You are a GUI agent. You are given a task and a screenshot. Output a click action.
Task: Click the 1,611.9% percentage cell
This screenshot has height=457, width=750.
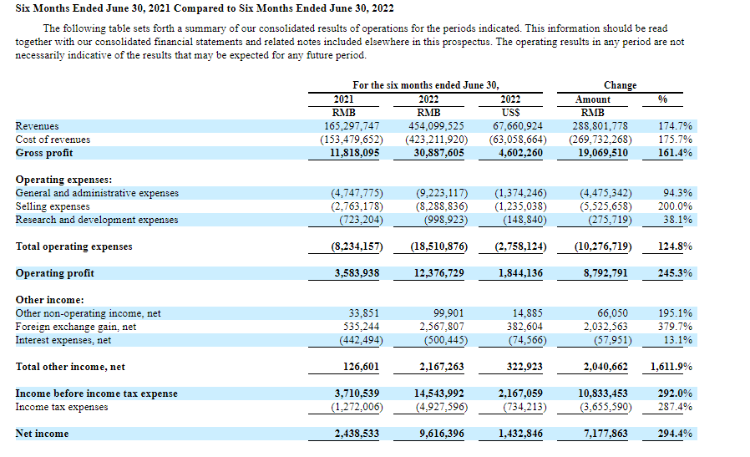click(672, 367)
